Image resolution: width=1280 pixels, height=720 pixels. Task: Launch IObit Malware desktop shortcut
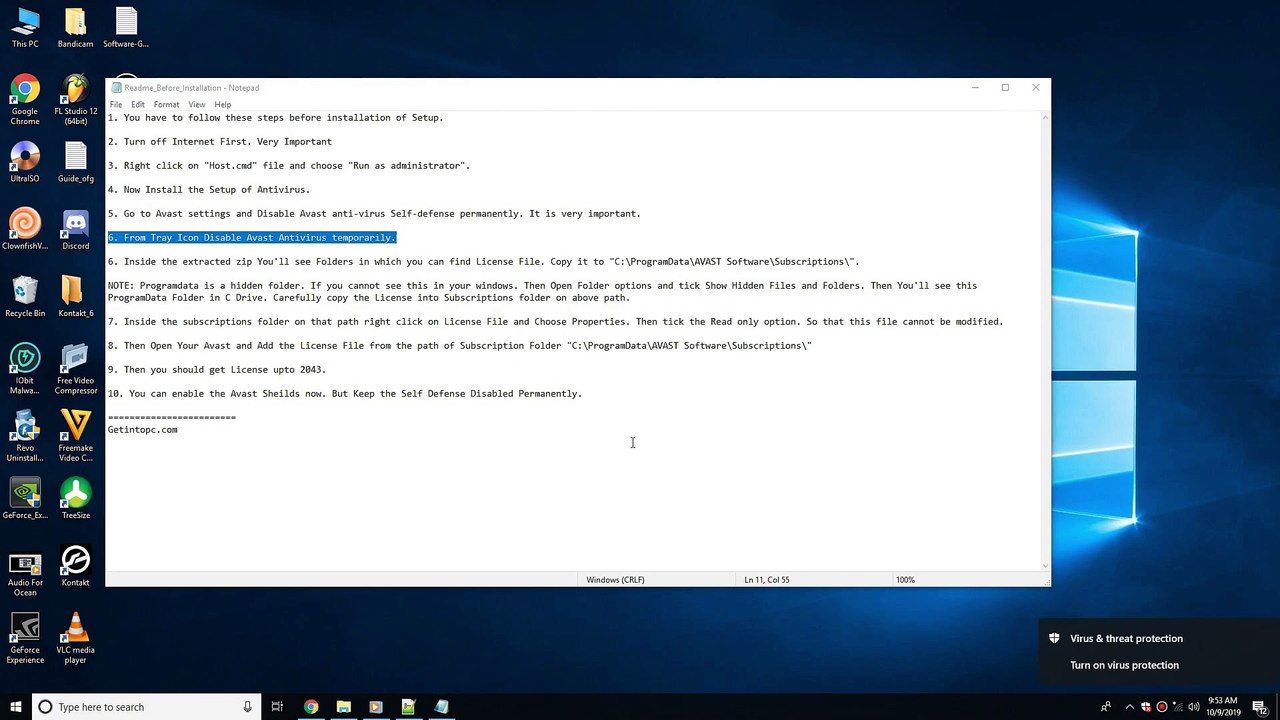(25, 369)
